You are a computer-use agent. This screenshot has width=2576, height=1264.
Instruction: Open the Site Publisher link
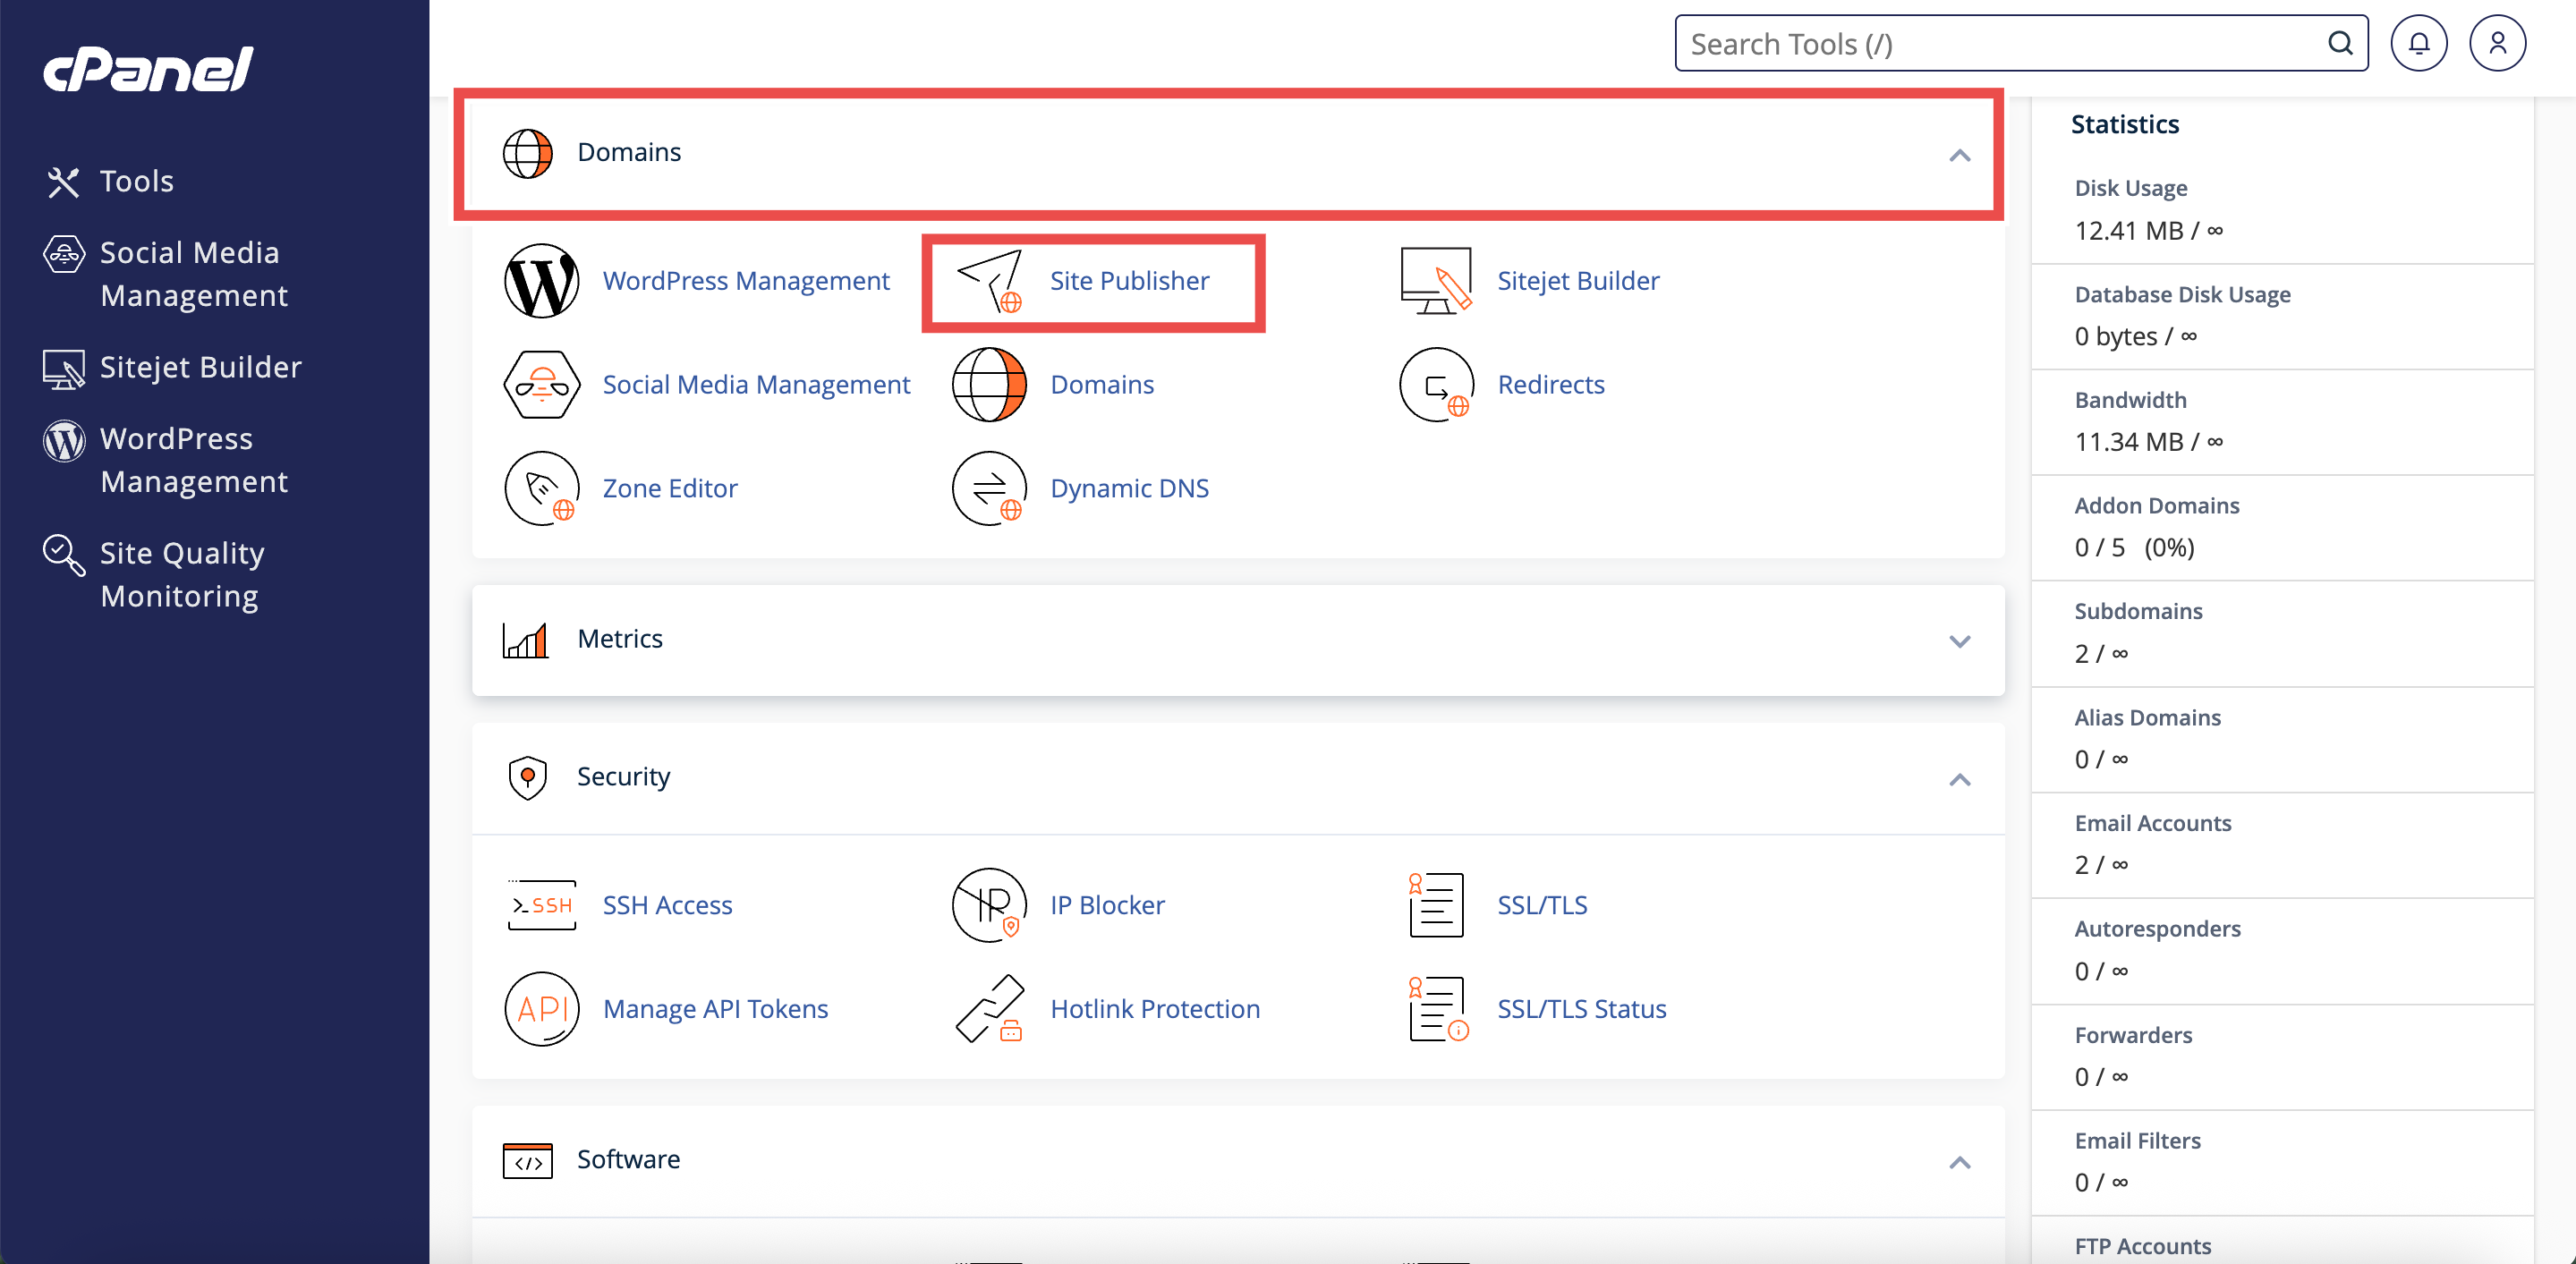point(1129,281)
